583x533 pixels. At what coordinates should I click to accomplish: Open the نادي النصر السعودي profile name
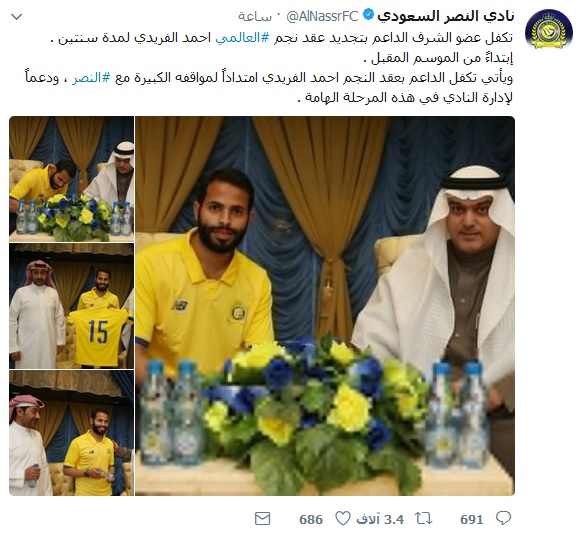coord(445,16)
